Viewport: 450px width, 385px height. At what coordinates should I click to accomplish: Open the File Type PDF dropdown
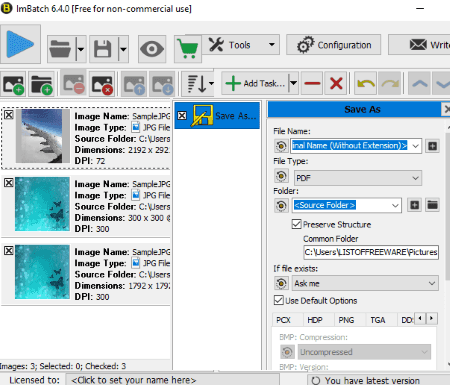(x=415, y=178)
